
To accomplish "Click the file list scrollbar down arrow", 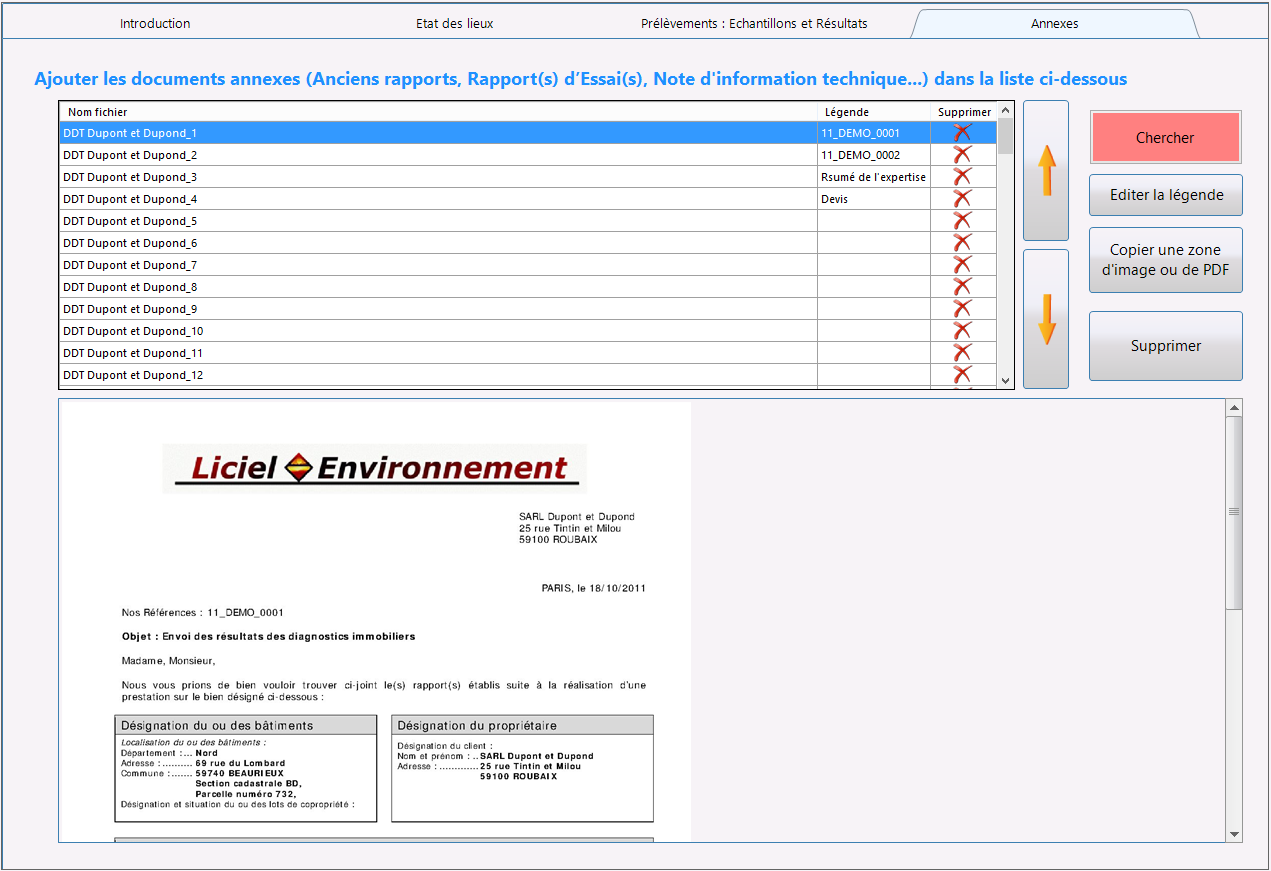I will (x=1006, y=381).
